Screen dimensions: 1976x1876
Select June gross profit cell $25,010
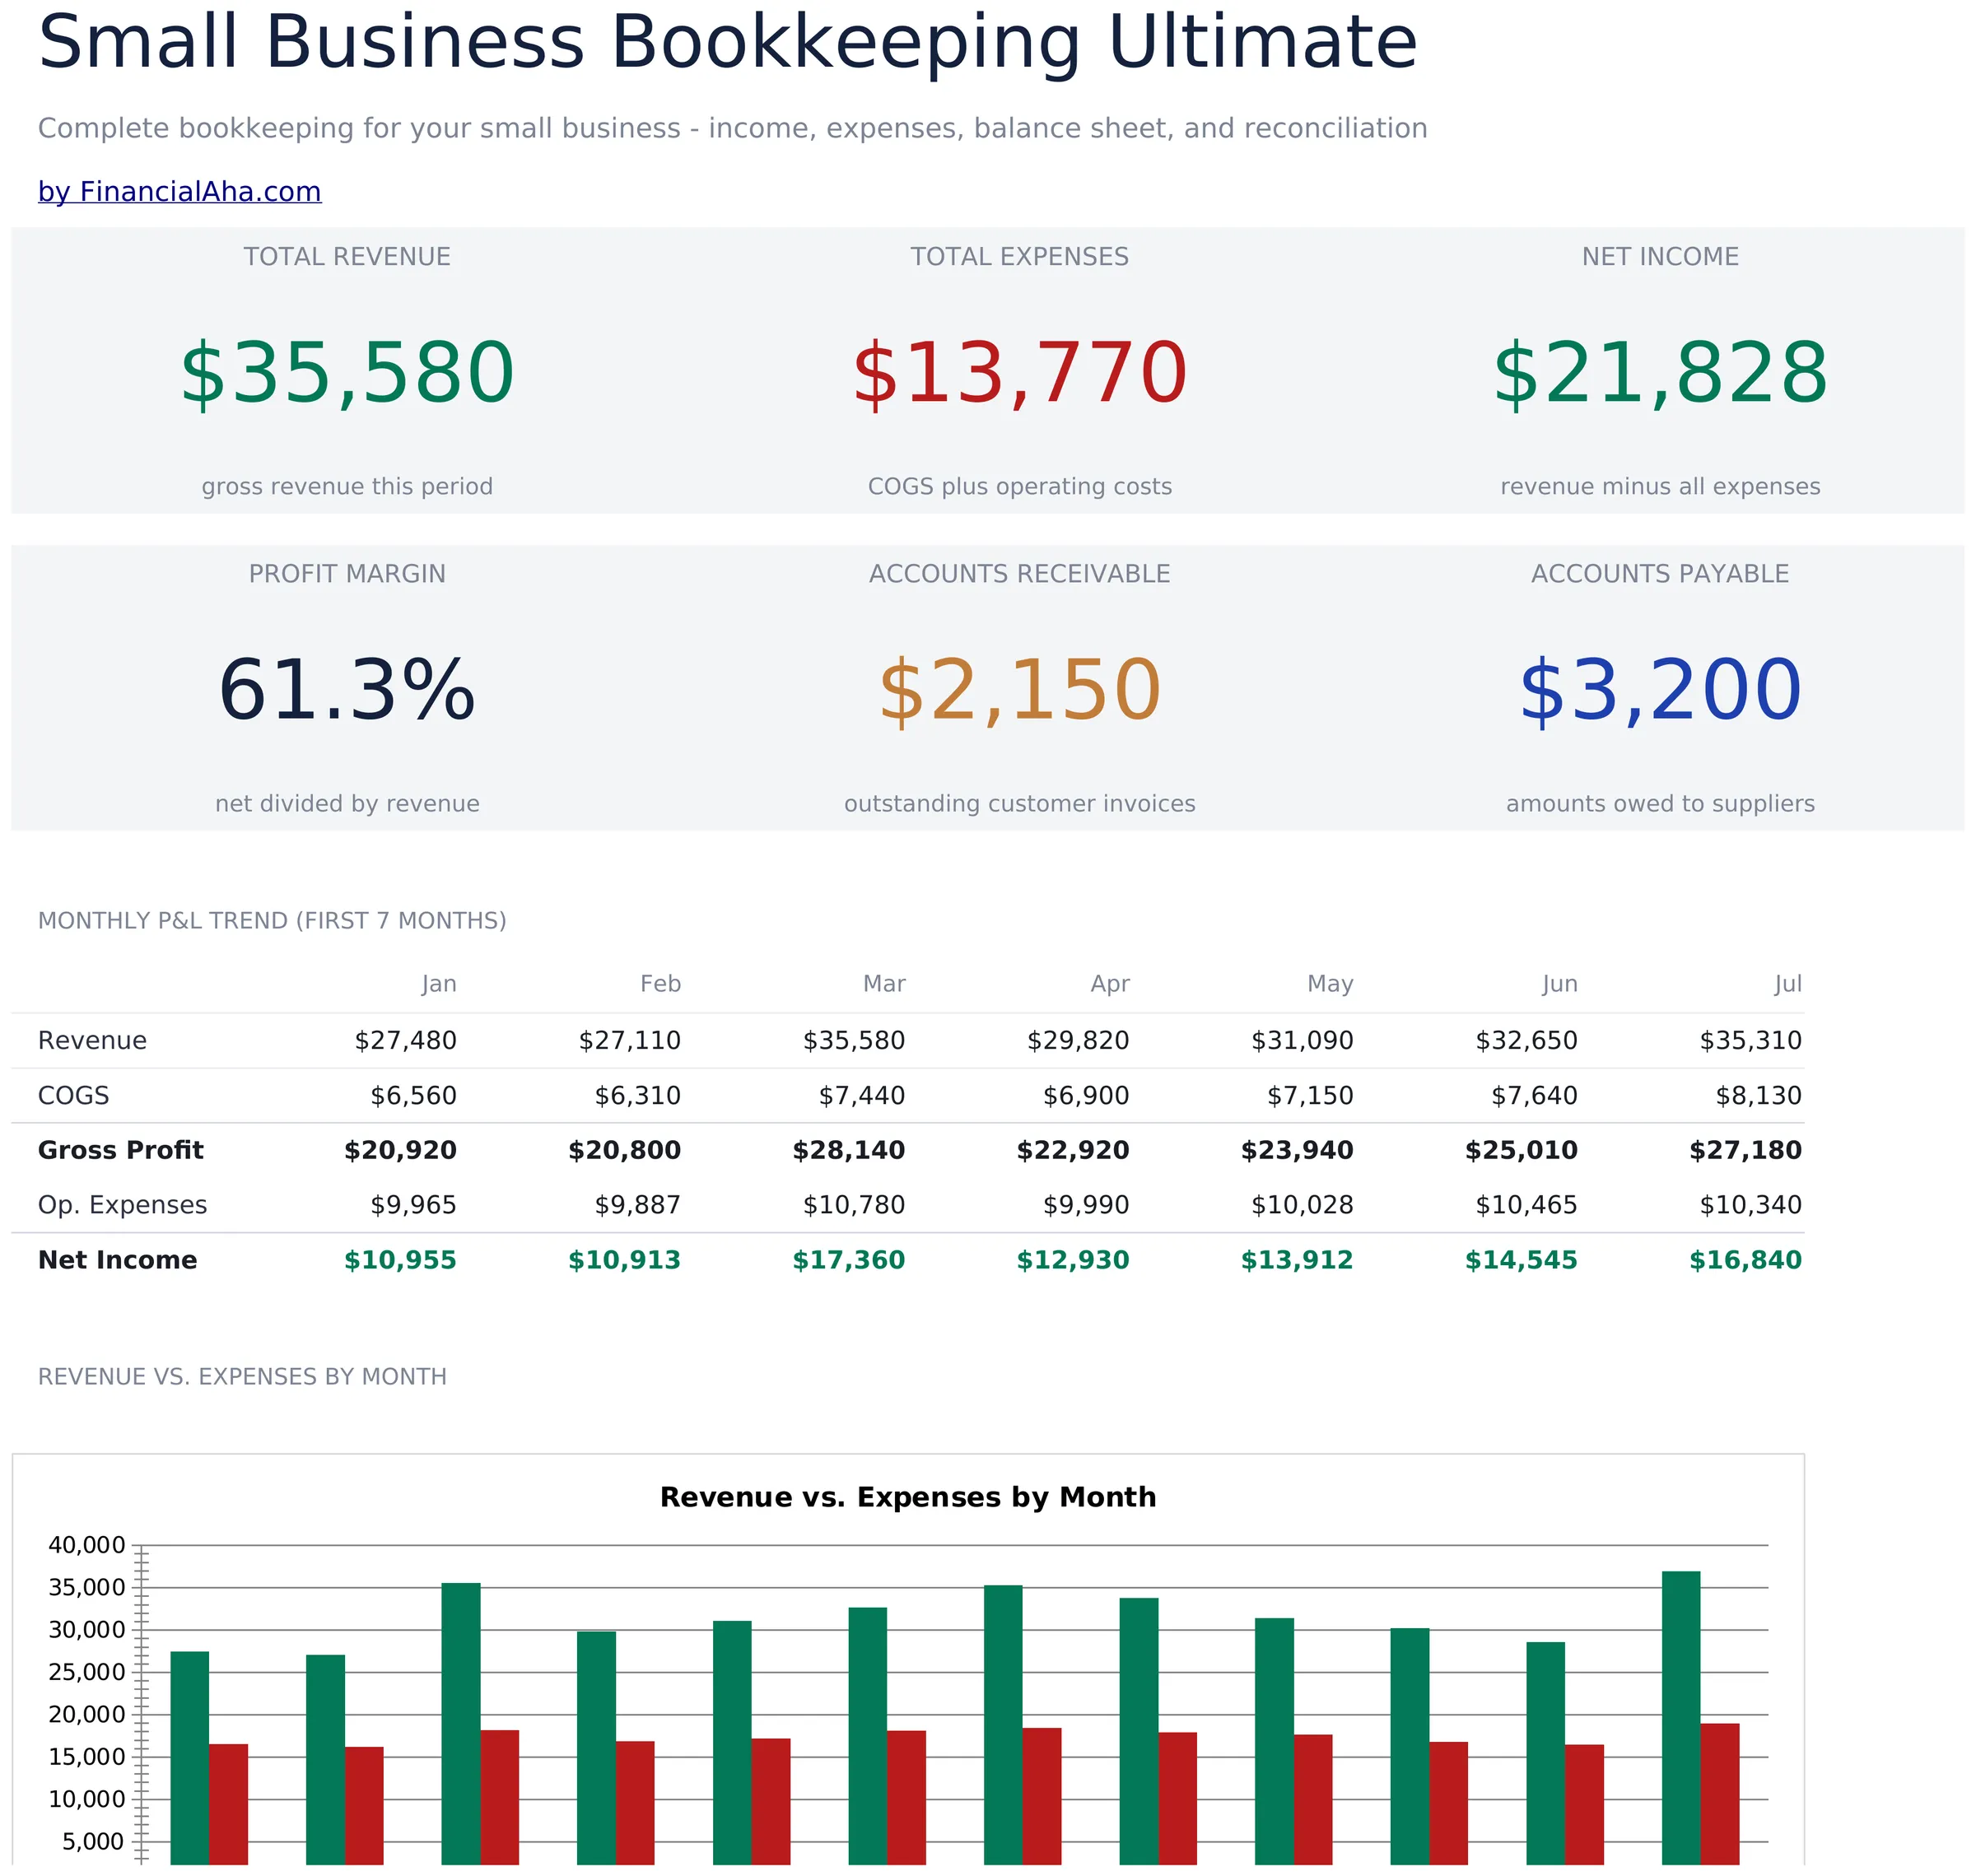1521,1151
